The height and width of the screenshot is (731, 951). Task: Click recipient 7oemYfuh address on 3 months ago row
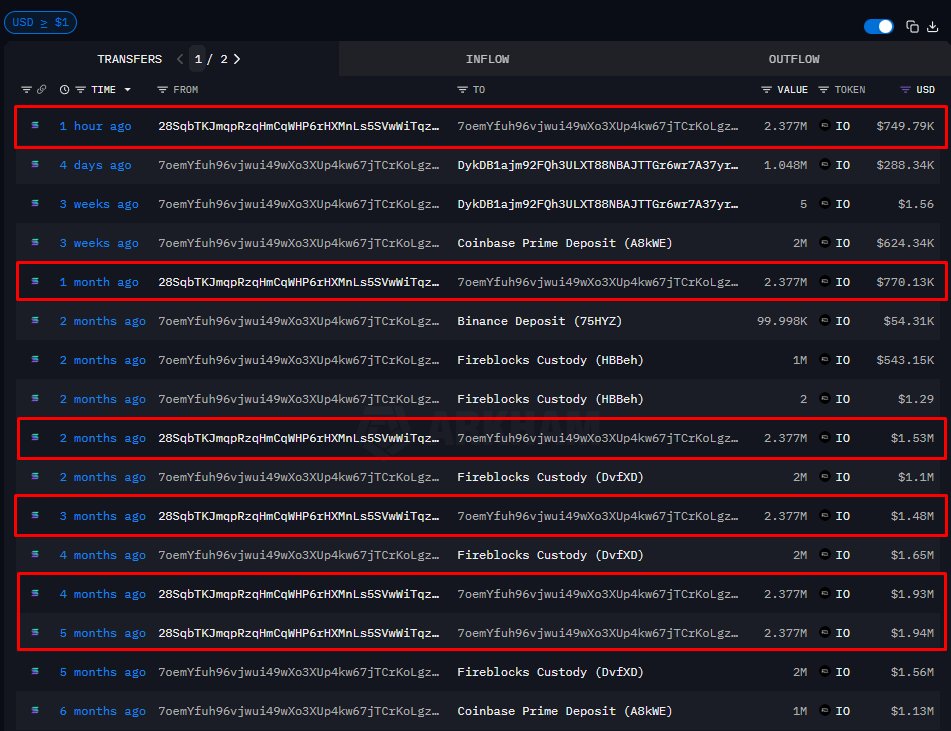(597, 516)
